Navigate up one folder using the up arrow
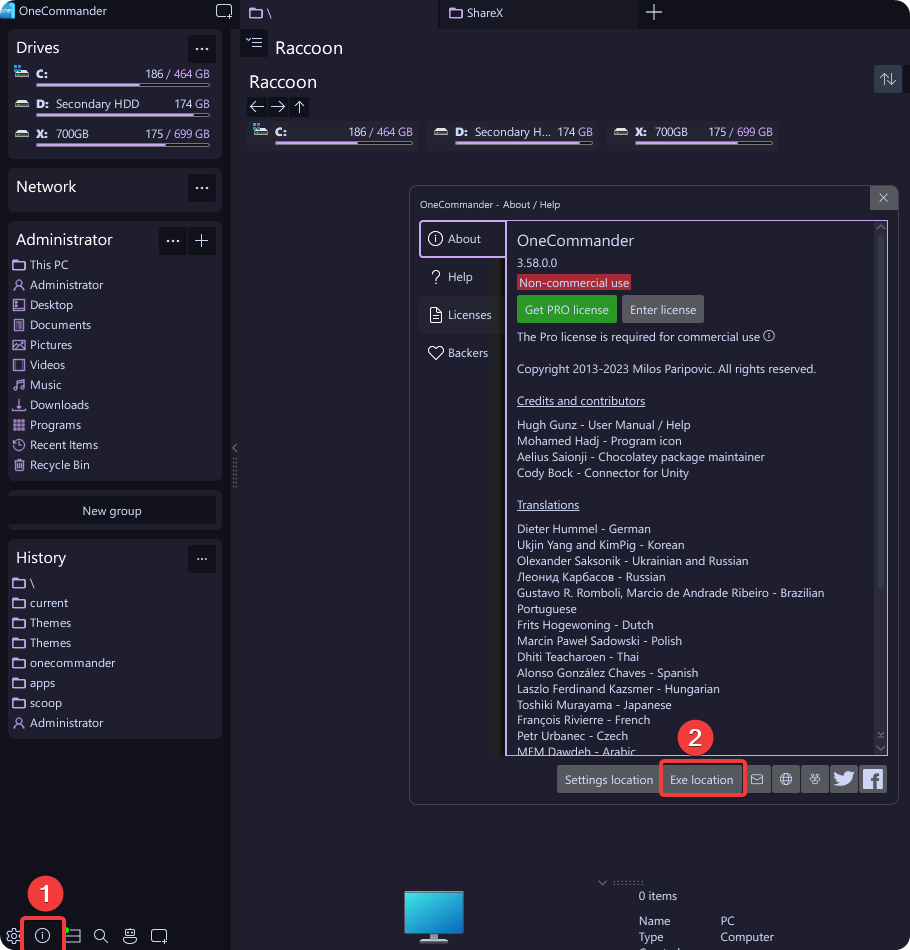This screenshot has height=950, width=910. click(298, 107)
